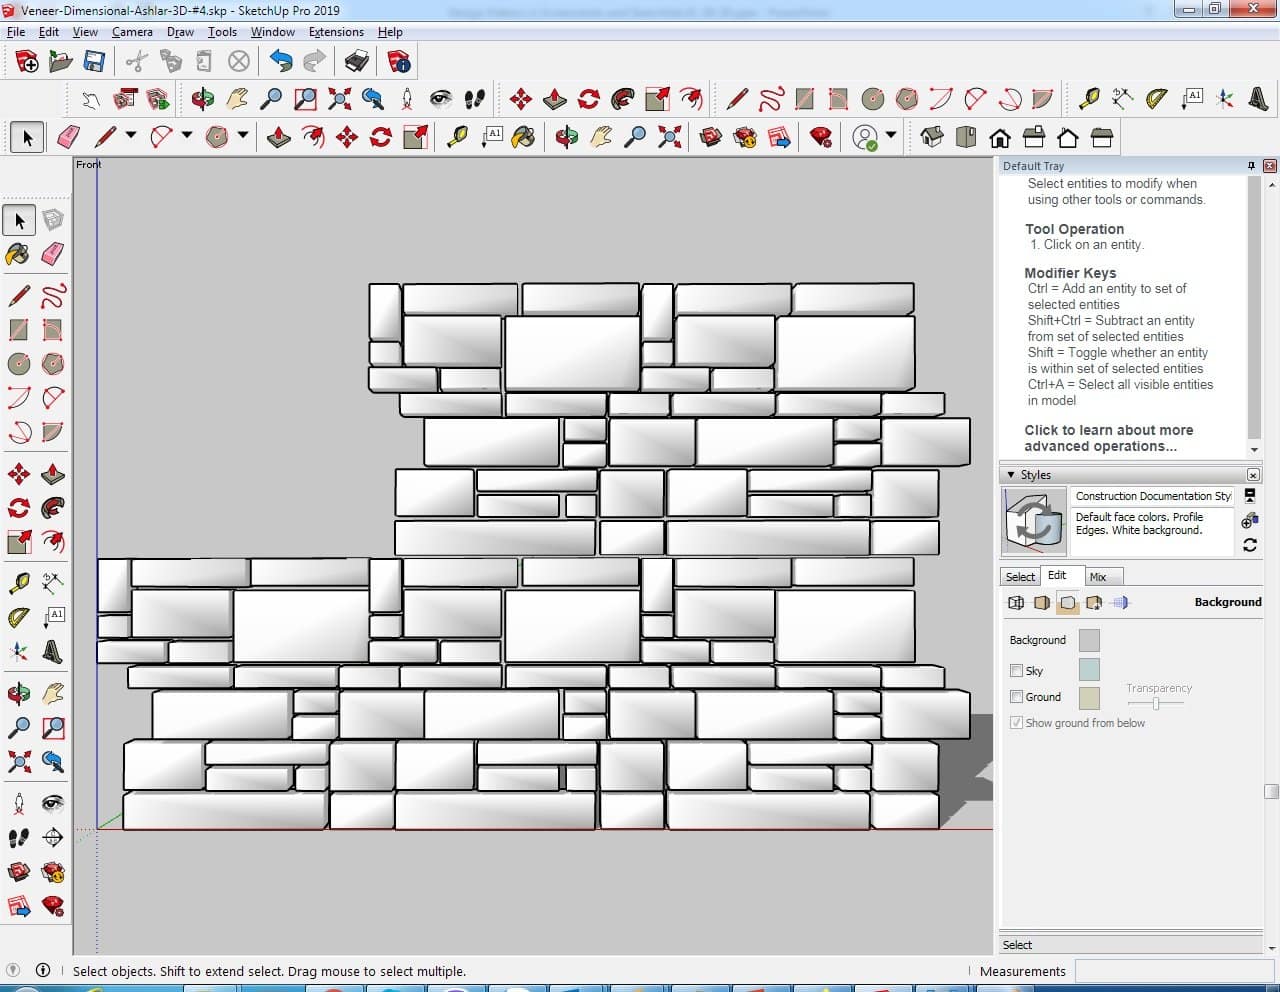The image size is (1280, 992).
Task: Pick the Push/Pull tool in left toolbar
Action: 53,474
